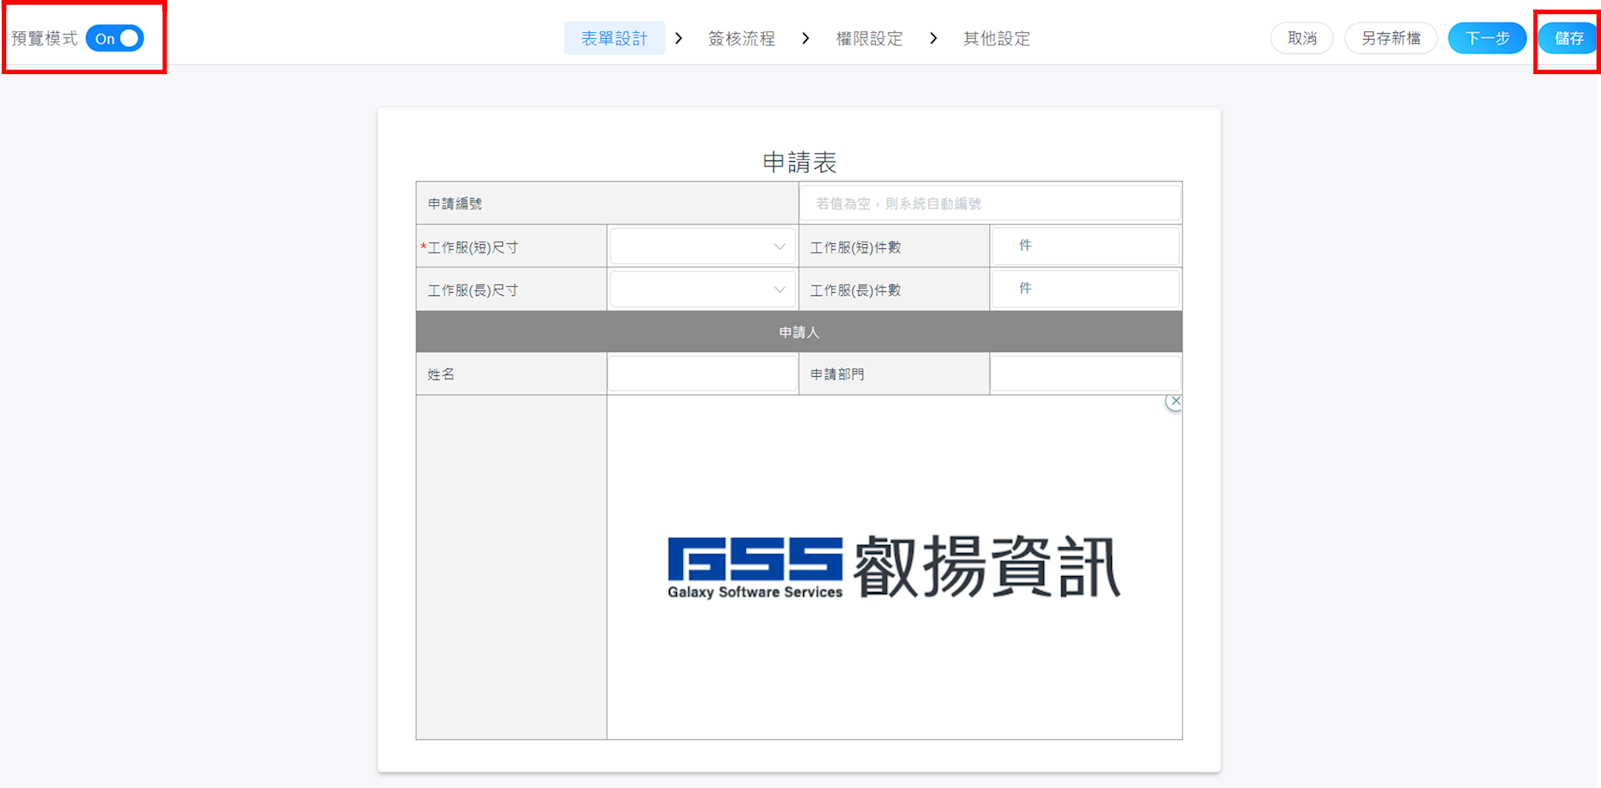1601x788 pixels.
Task: Expand the 工作服(長)尺寸 dropdown
Action: click(x=702, y=289)
